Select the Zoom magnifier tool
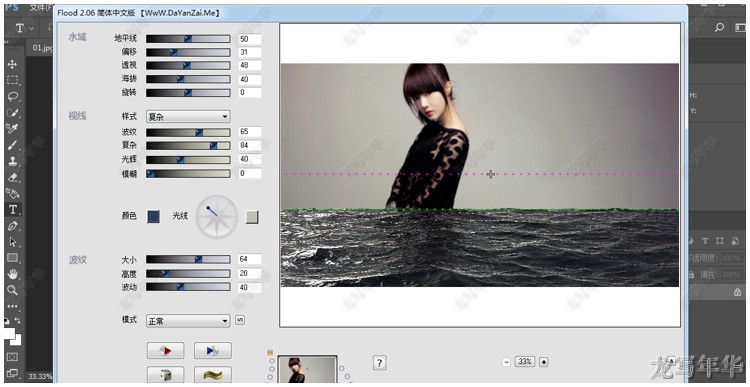The height and width of the screenshot is (387, 750). 12,290
